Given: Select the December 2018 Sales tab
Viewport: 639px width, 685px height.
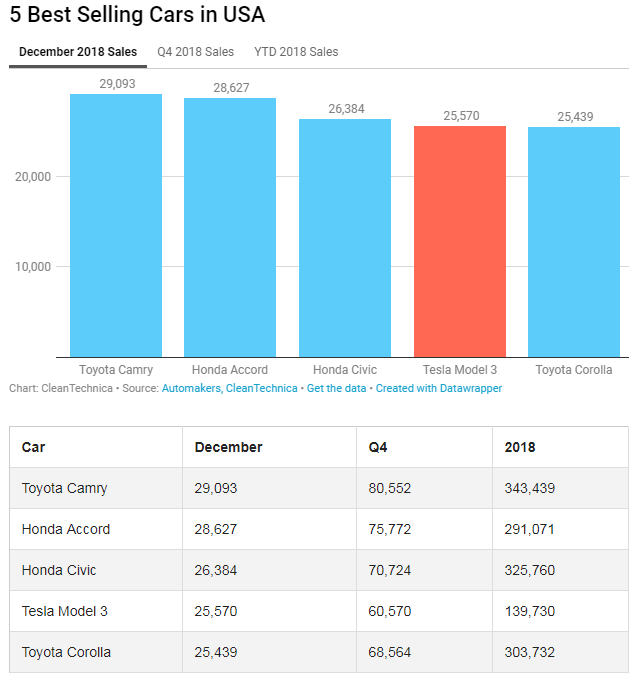Looking at the screenshot, I should (x=78, y=52).
